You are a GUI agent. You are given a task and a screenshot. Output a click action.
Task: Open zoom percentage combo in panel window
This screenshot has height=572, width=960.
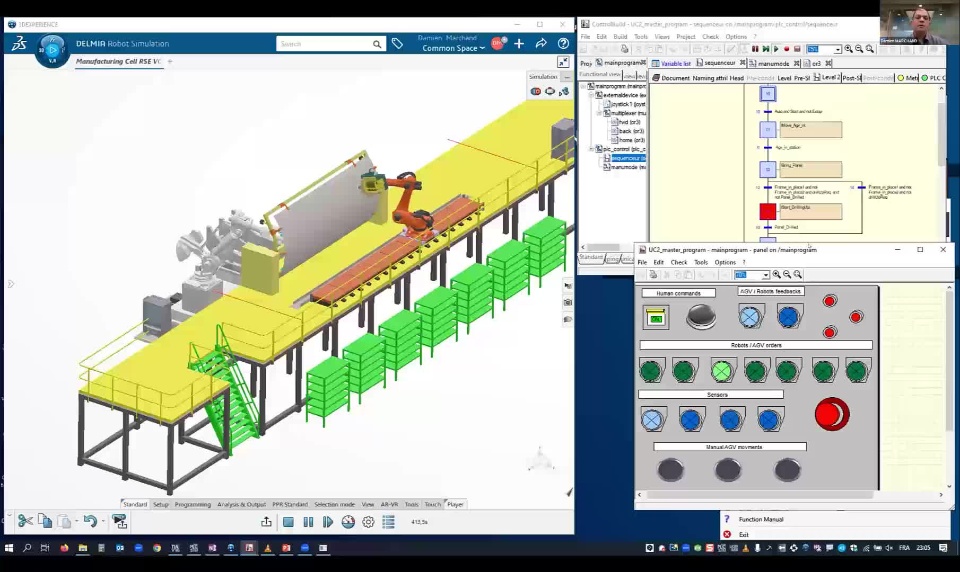752,274
